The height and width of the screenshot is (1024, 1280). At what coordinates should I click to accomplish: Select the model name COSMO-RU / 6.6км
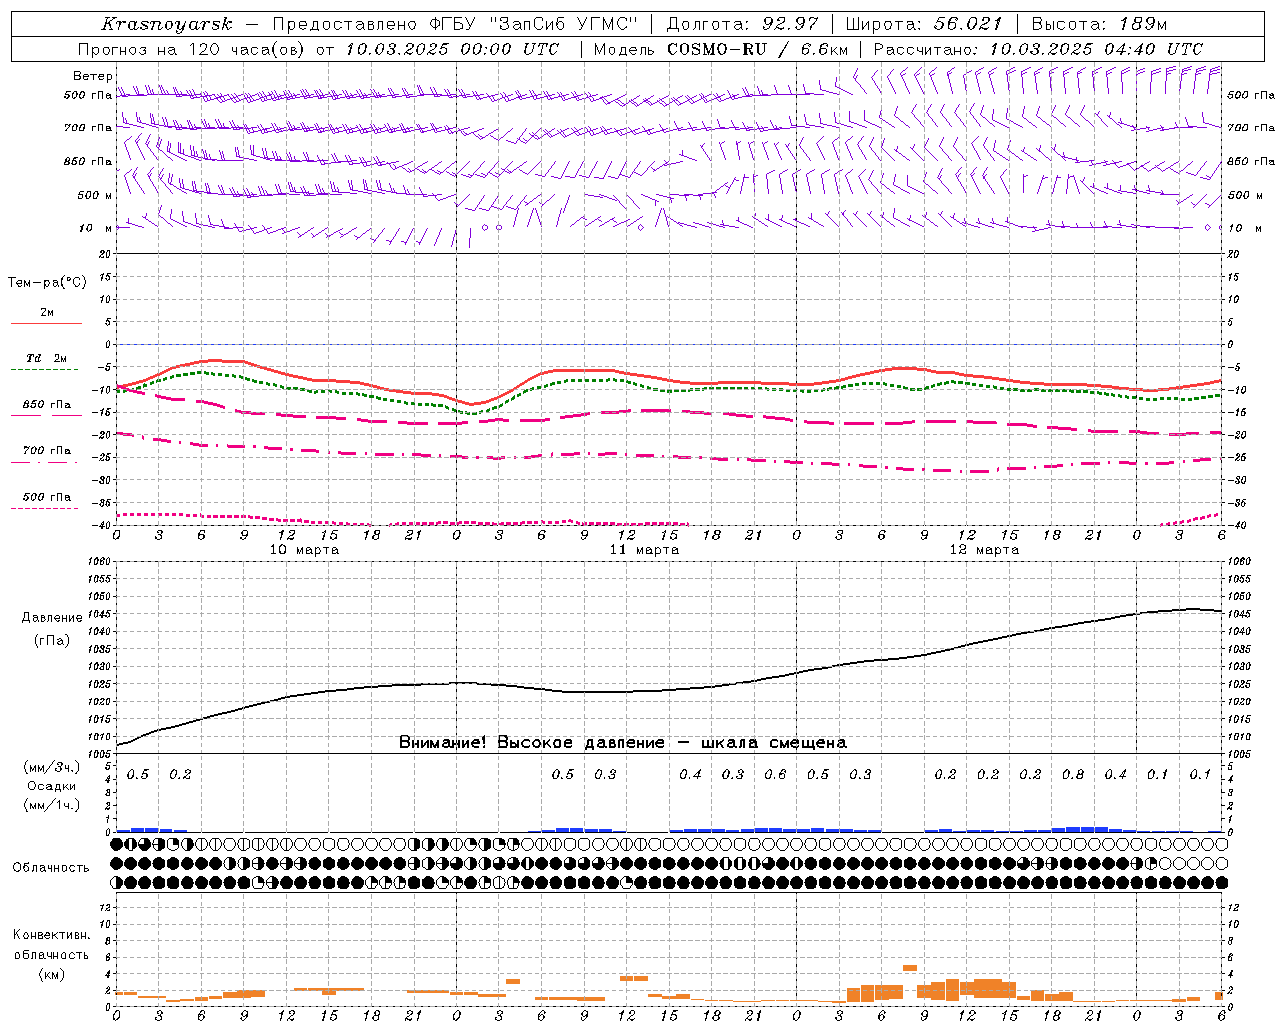(757, 49)
